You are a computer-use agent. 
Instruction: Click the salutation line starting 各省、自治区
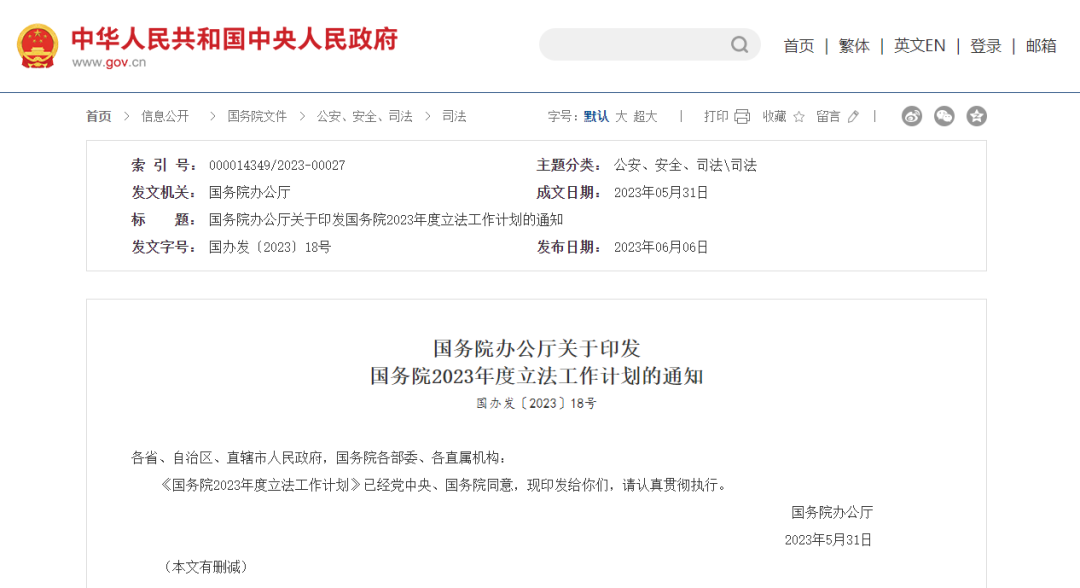(319, 458)
